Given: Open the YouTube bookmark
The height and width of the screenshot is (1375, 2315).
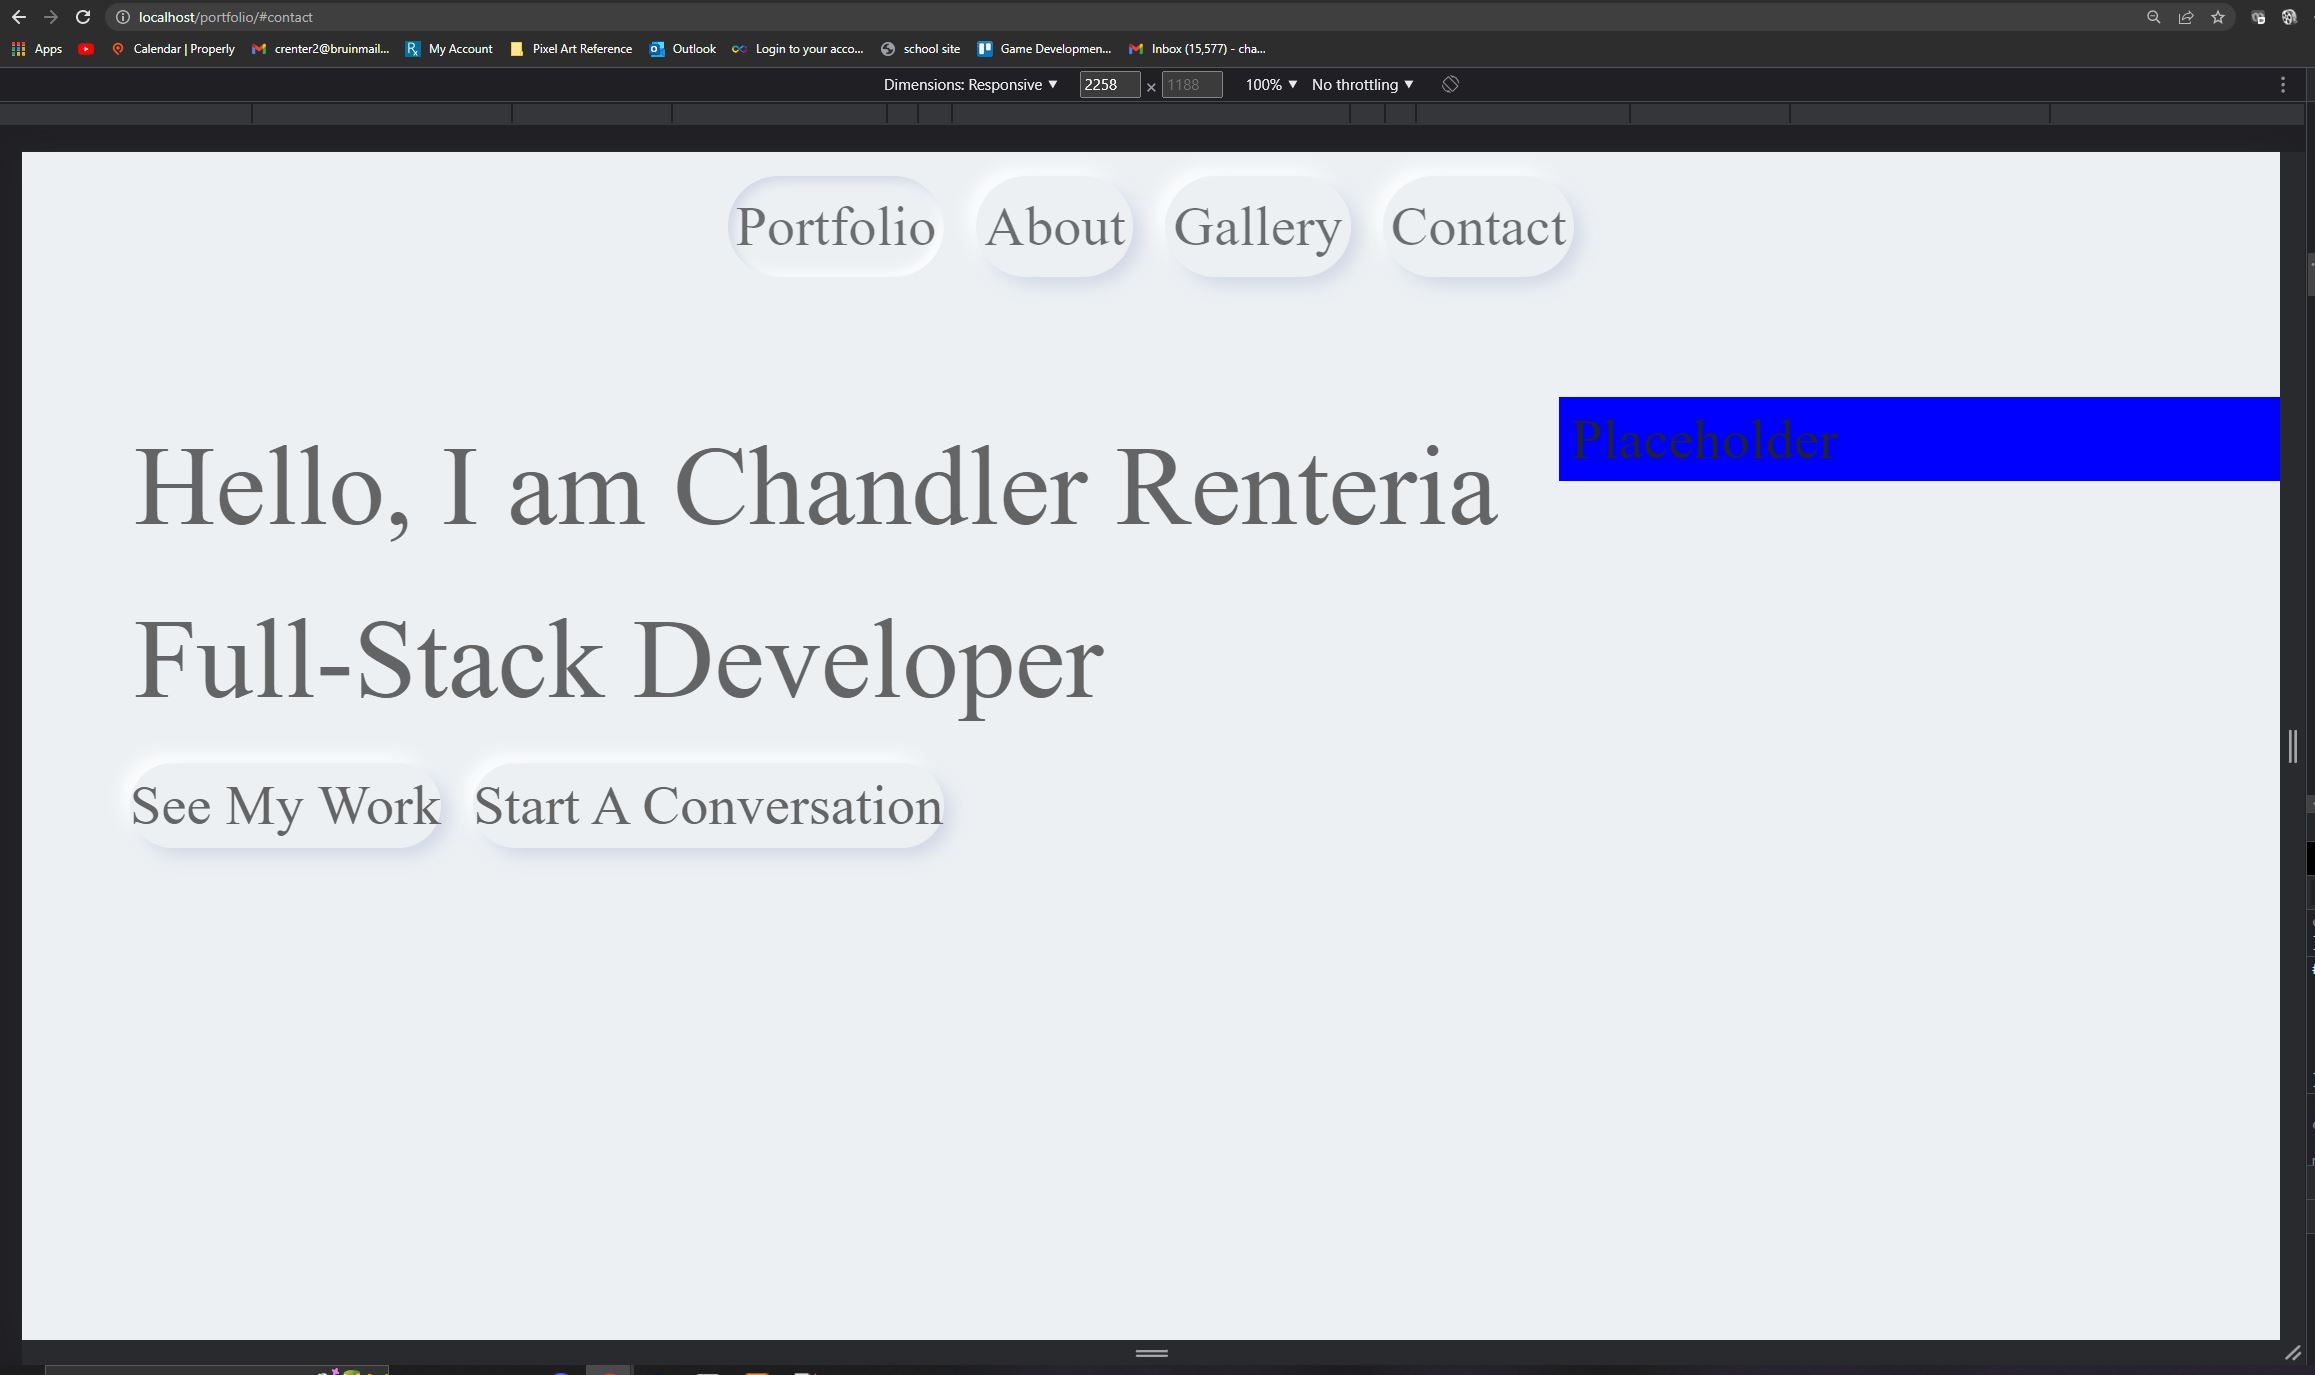Looking at the screenshot, I should tap(86, 49).
